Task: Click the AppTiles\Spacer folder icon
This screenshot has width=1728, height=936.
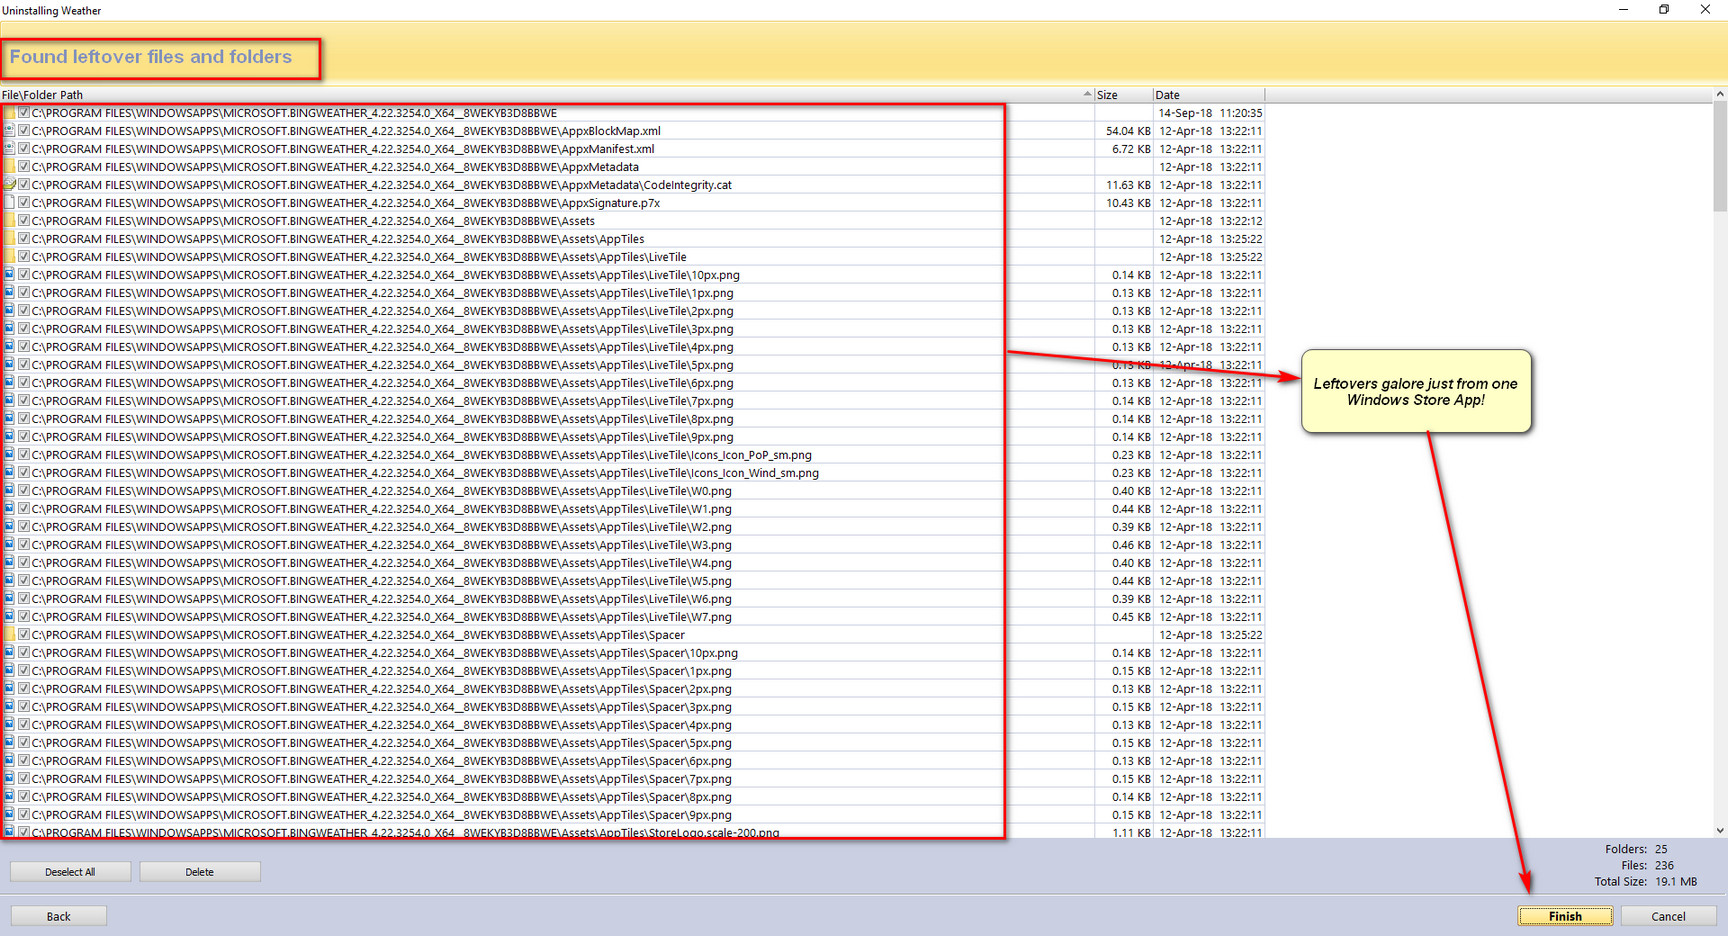Action: pyautogui.click(x=9, y=635)
